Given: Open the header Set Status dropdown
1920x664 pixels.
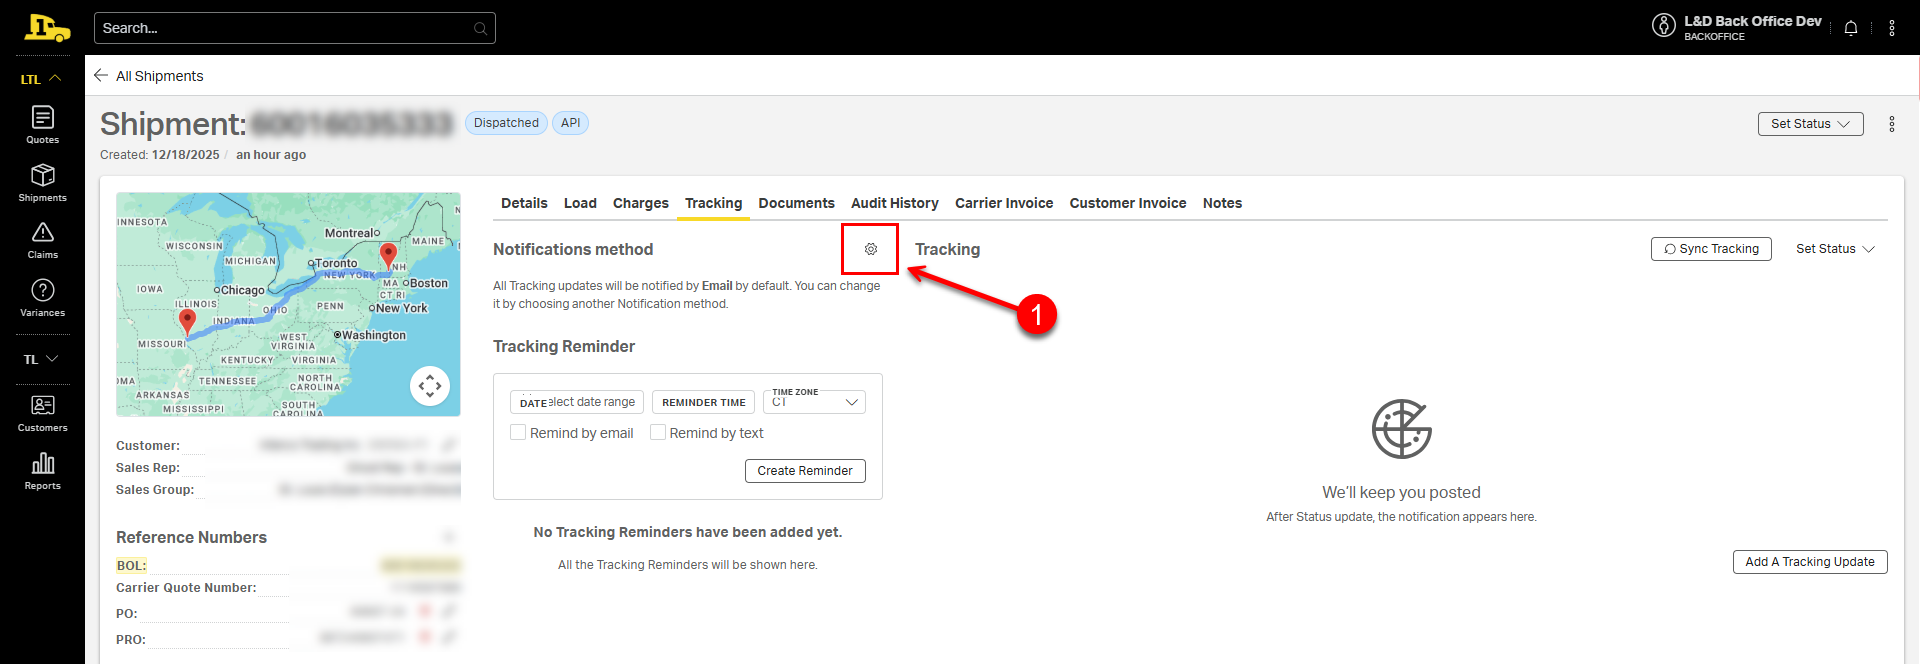Looking at the screenshot, I should [1810, 124].
